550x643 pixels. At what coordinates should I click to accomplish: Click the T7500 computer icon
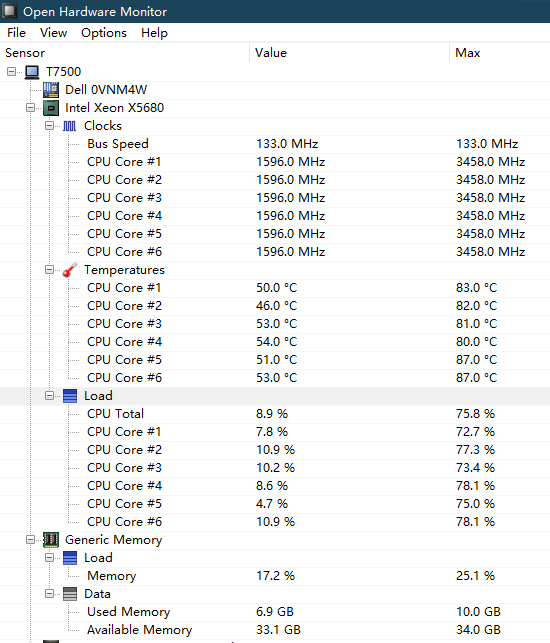32,72
